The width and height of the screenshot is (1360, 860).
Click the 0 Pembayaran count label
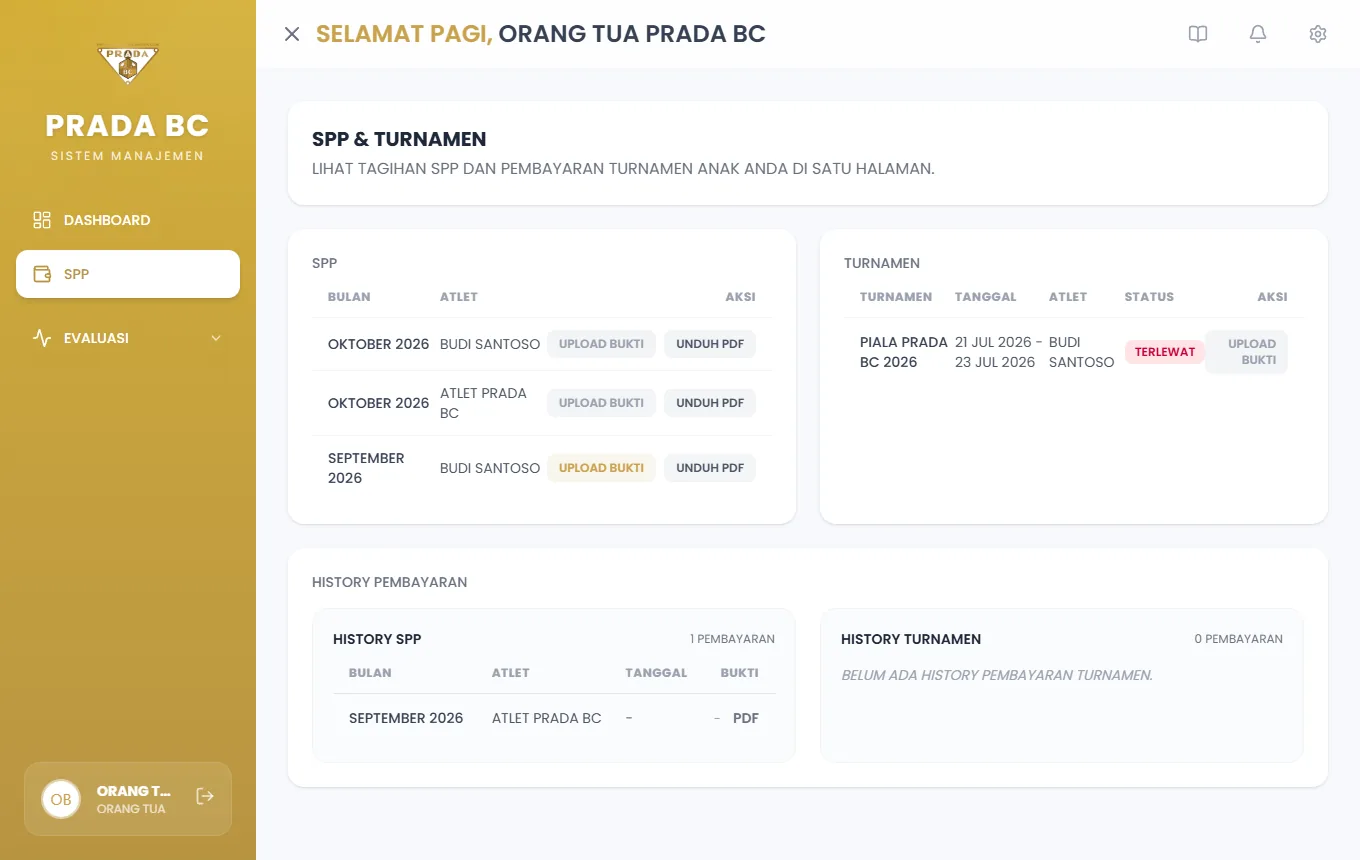[1238, 639]
